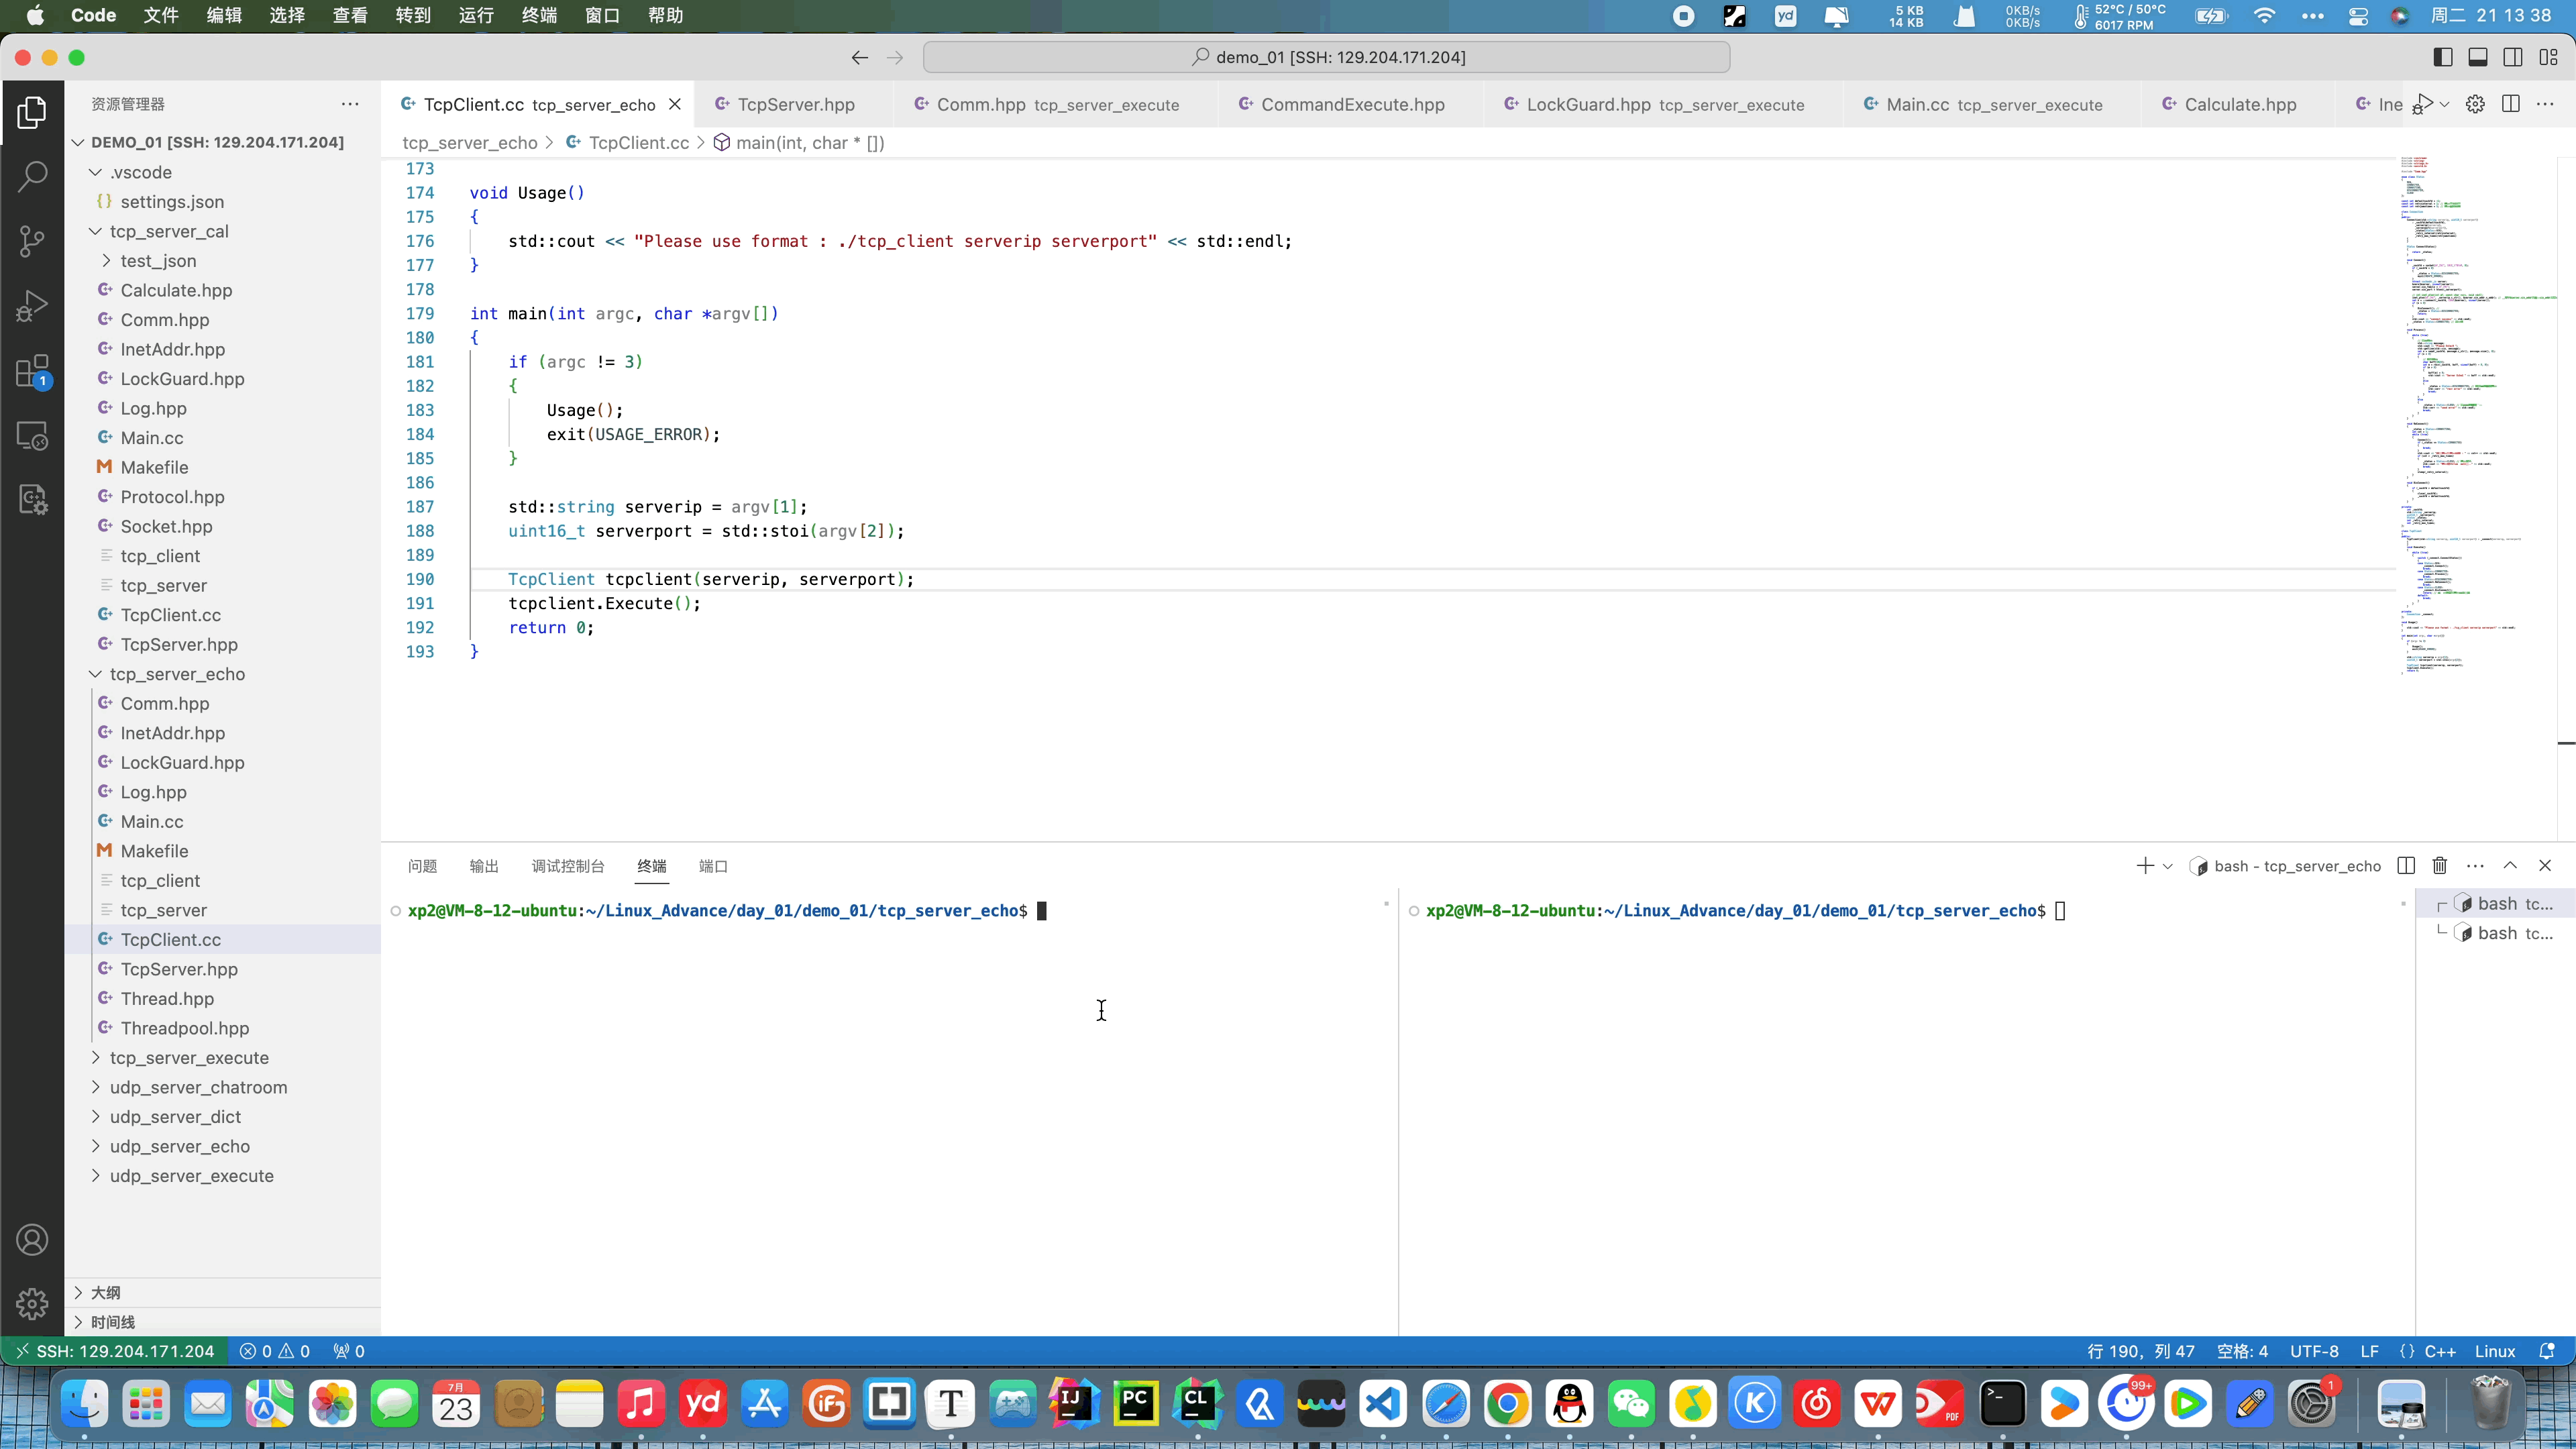The height and width of the screenshot is (1449, 2576).
Task: Switch to the TcpServer.hpp editor tab
Action: pos(795,105)
